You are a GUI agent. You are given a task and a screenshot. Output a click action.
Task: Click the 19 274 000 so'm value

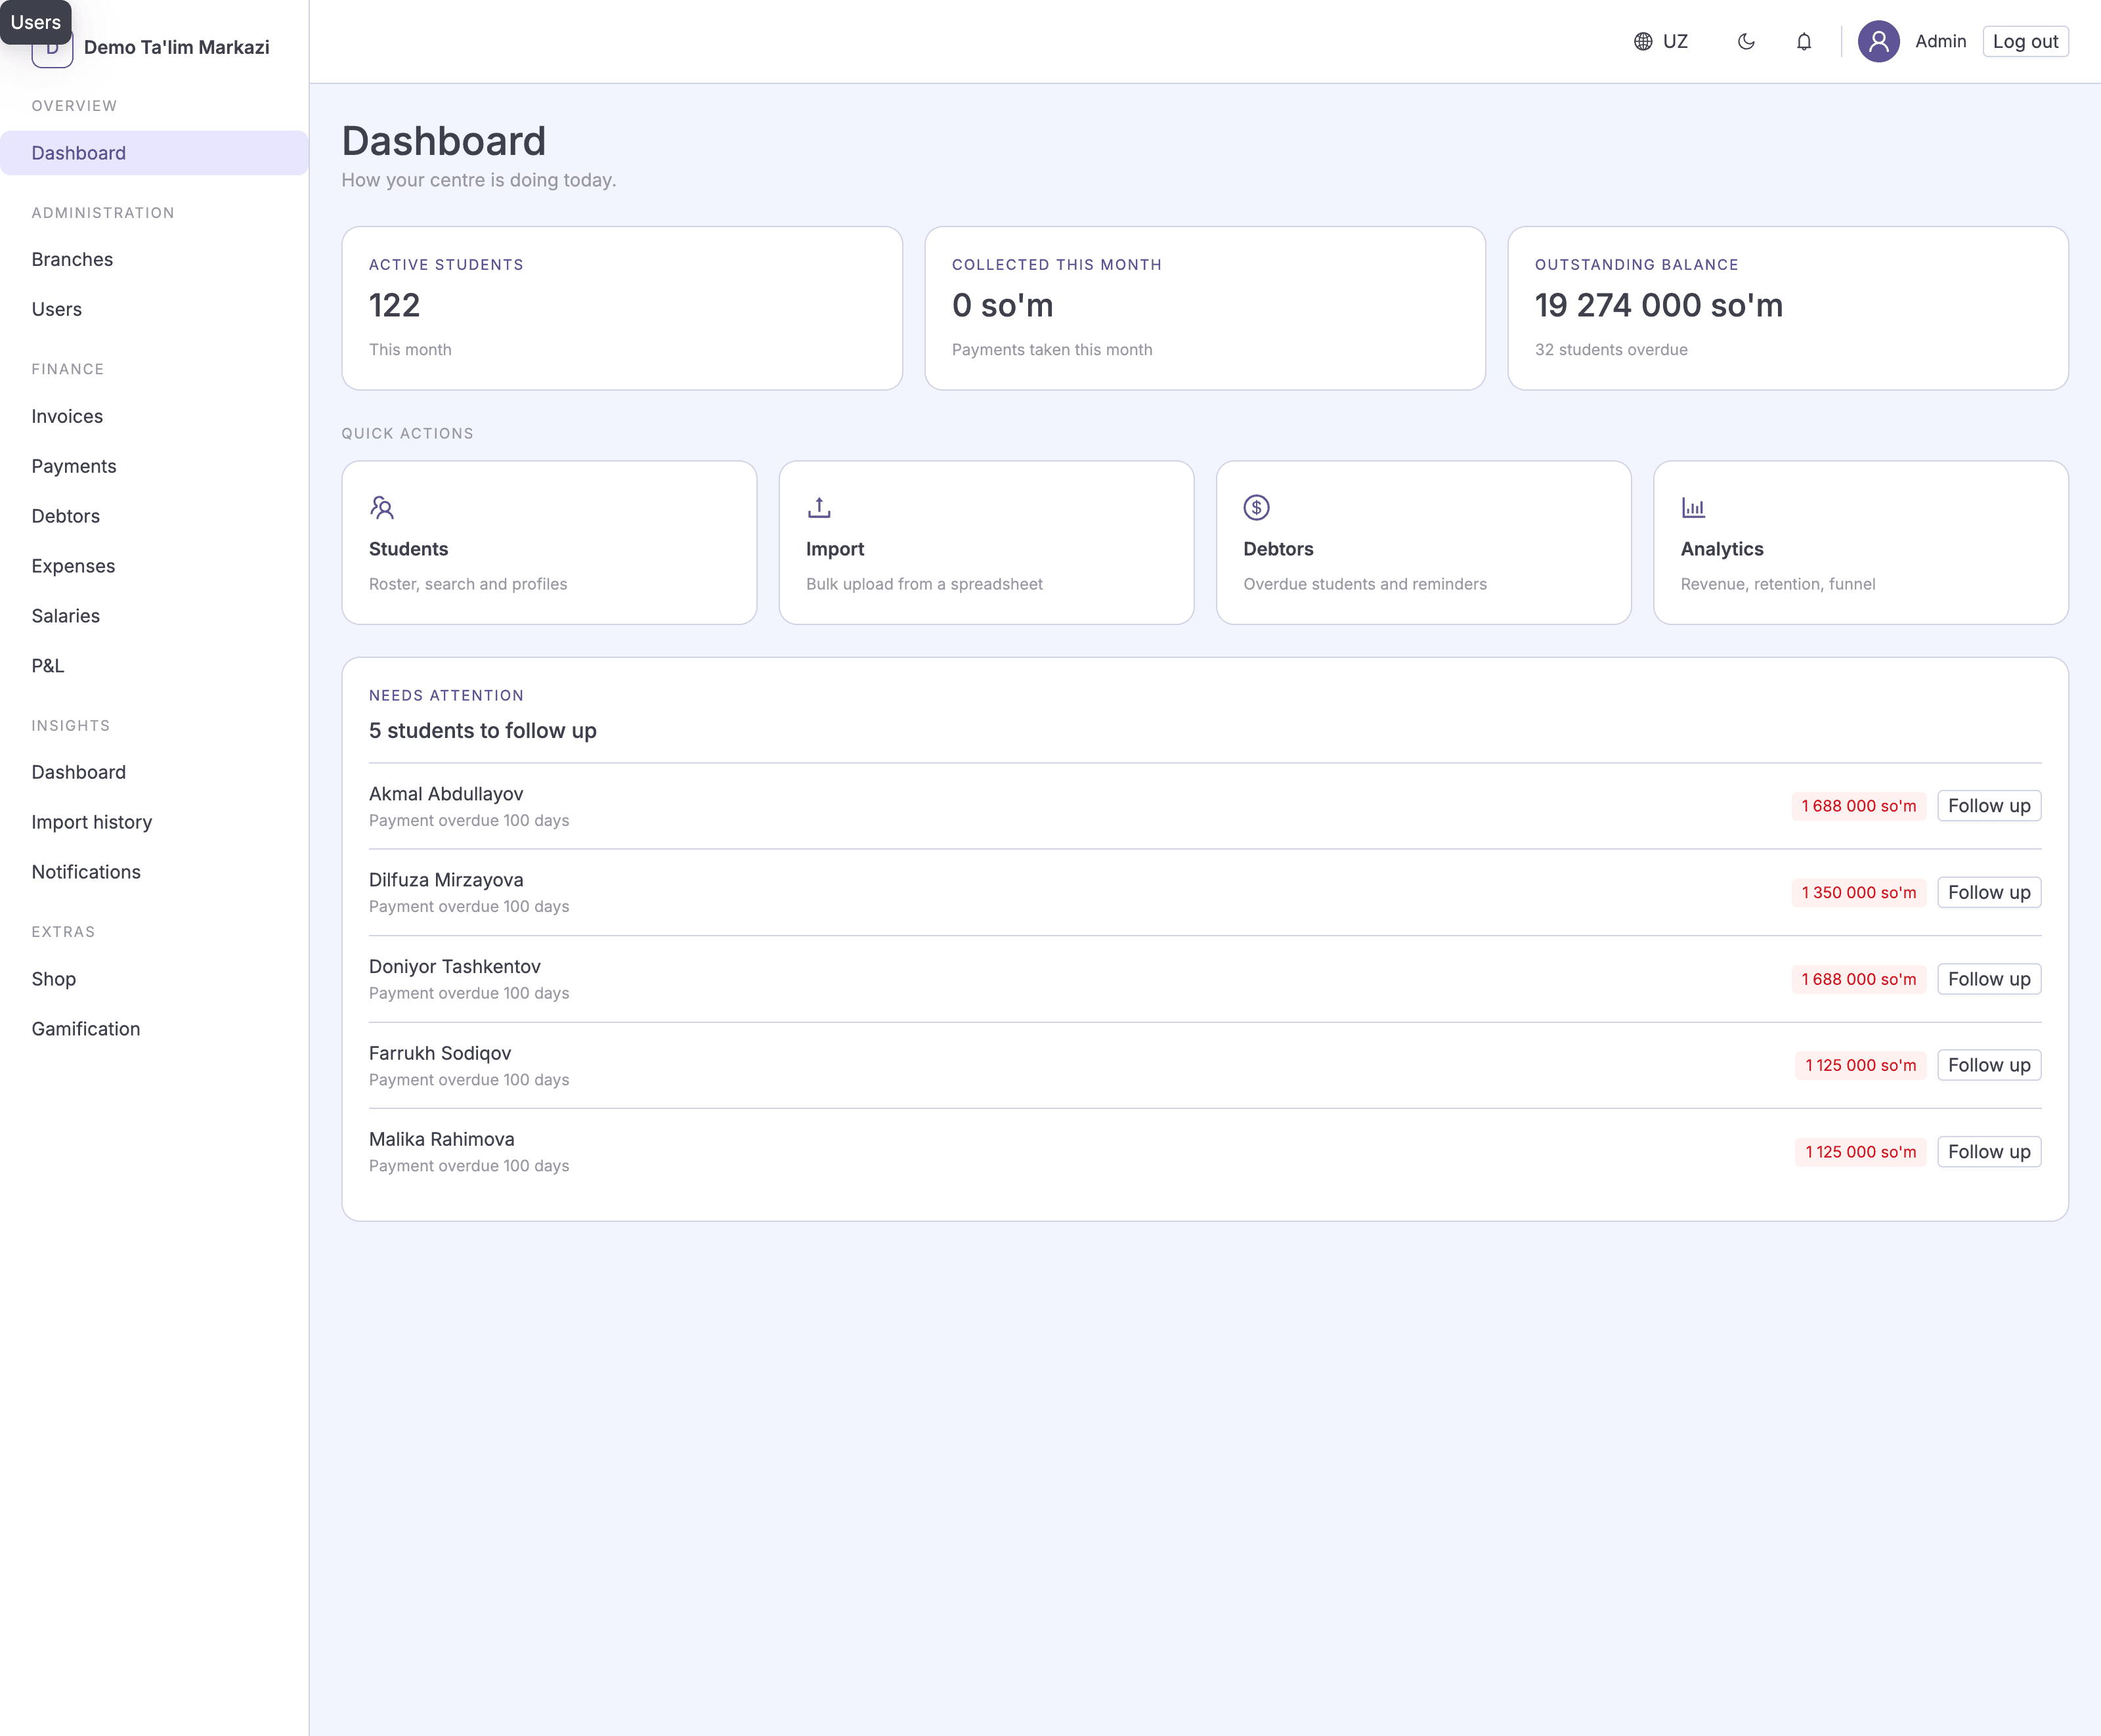[1659, 305]
